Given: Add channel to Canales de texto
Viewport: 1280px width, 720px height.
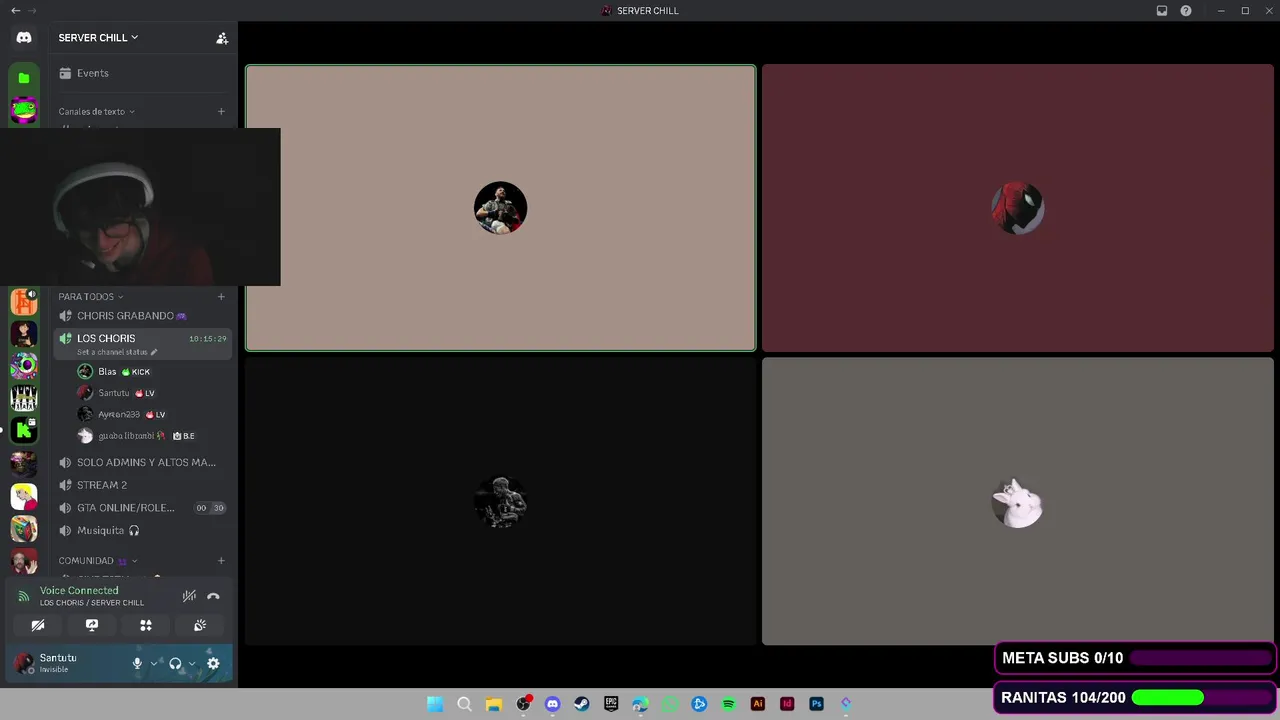Looking at the screenshot, I should click(x=221, y=112).
